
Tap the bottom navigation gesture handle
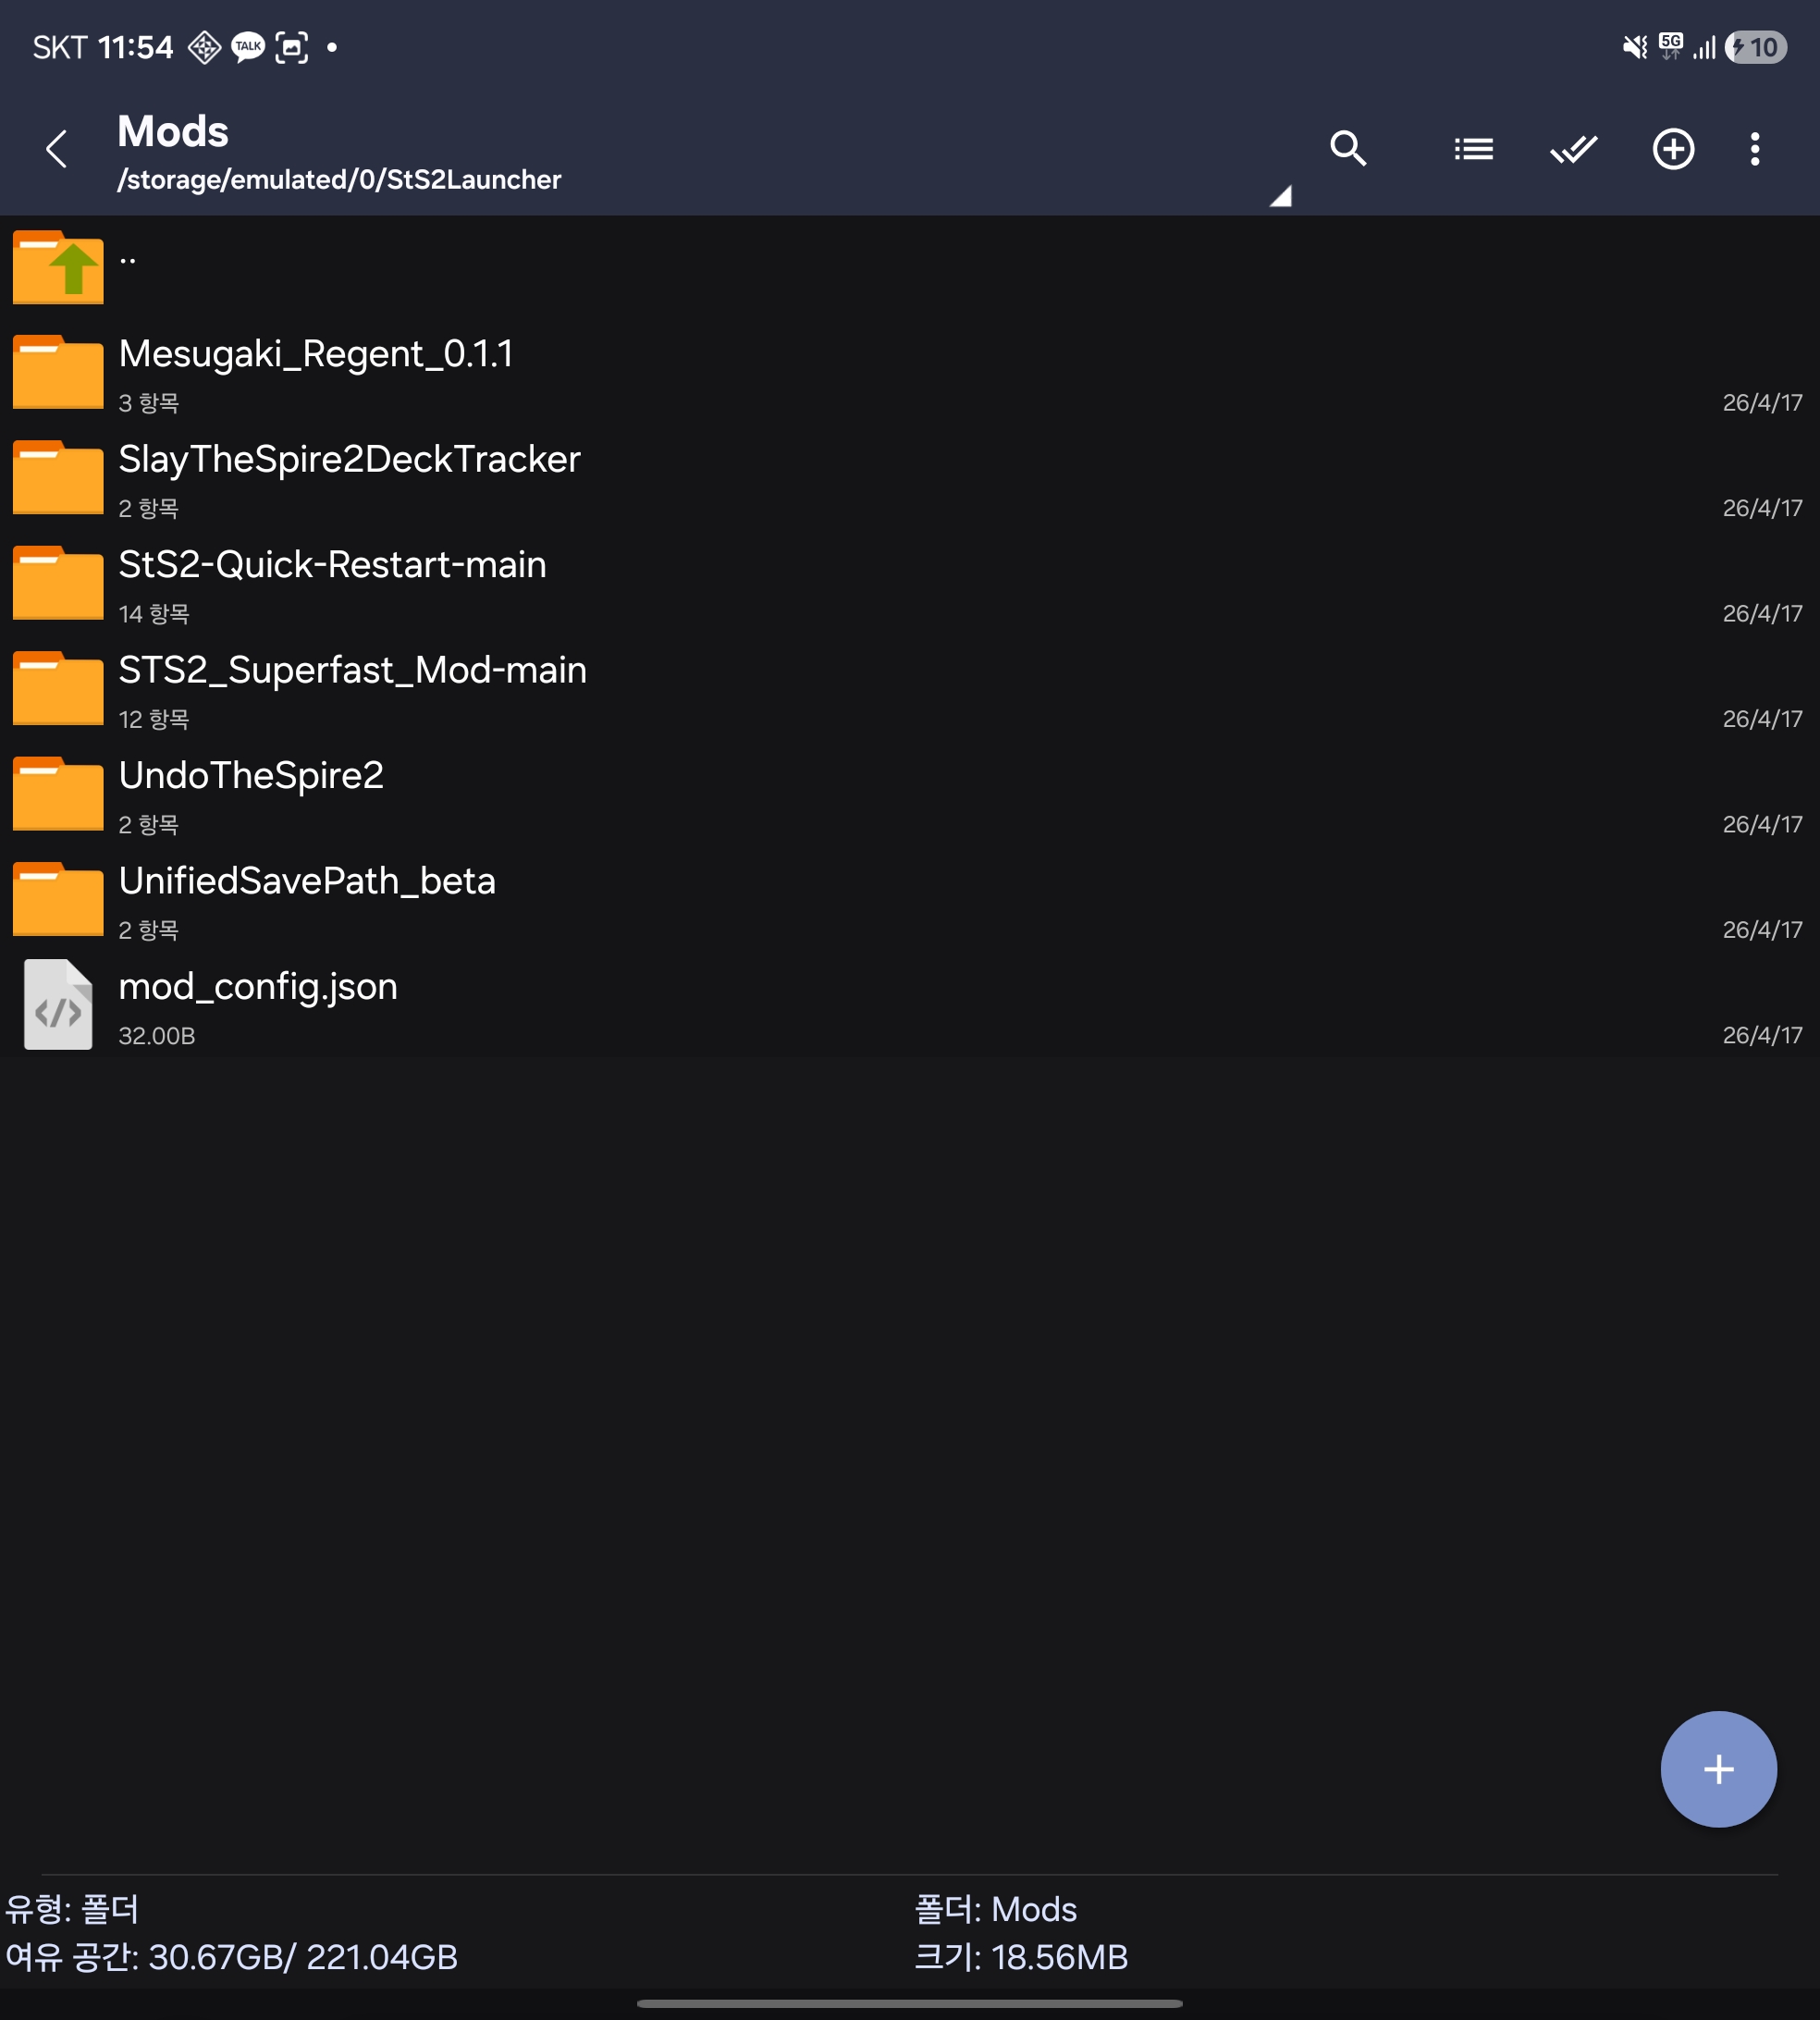click(910, 2004)
